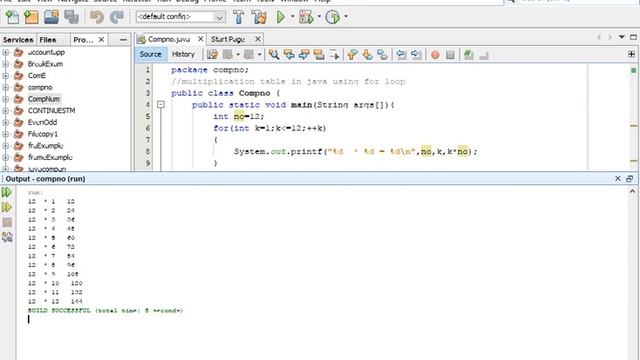Click Stop Macro Recording icon
Image resolution: width=640 pixels, height=360 pixels.
click(450, 55)
